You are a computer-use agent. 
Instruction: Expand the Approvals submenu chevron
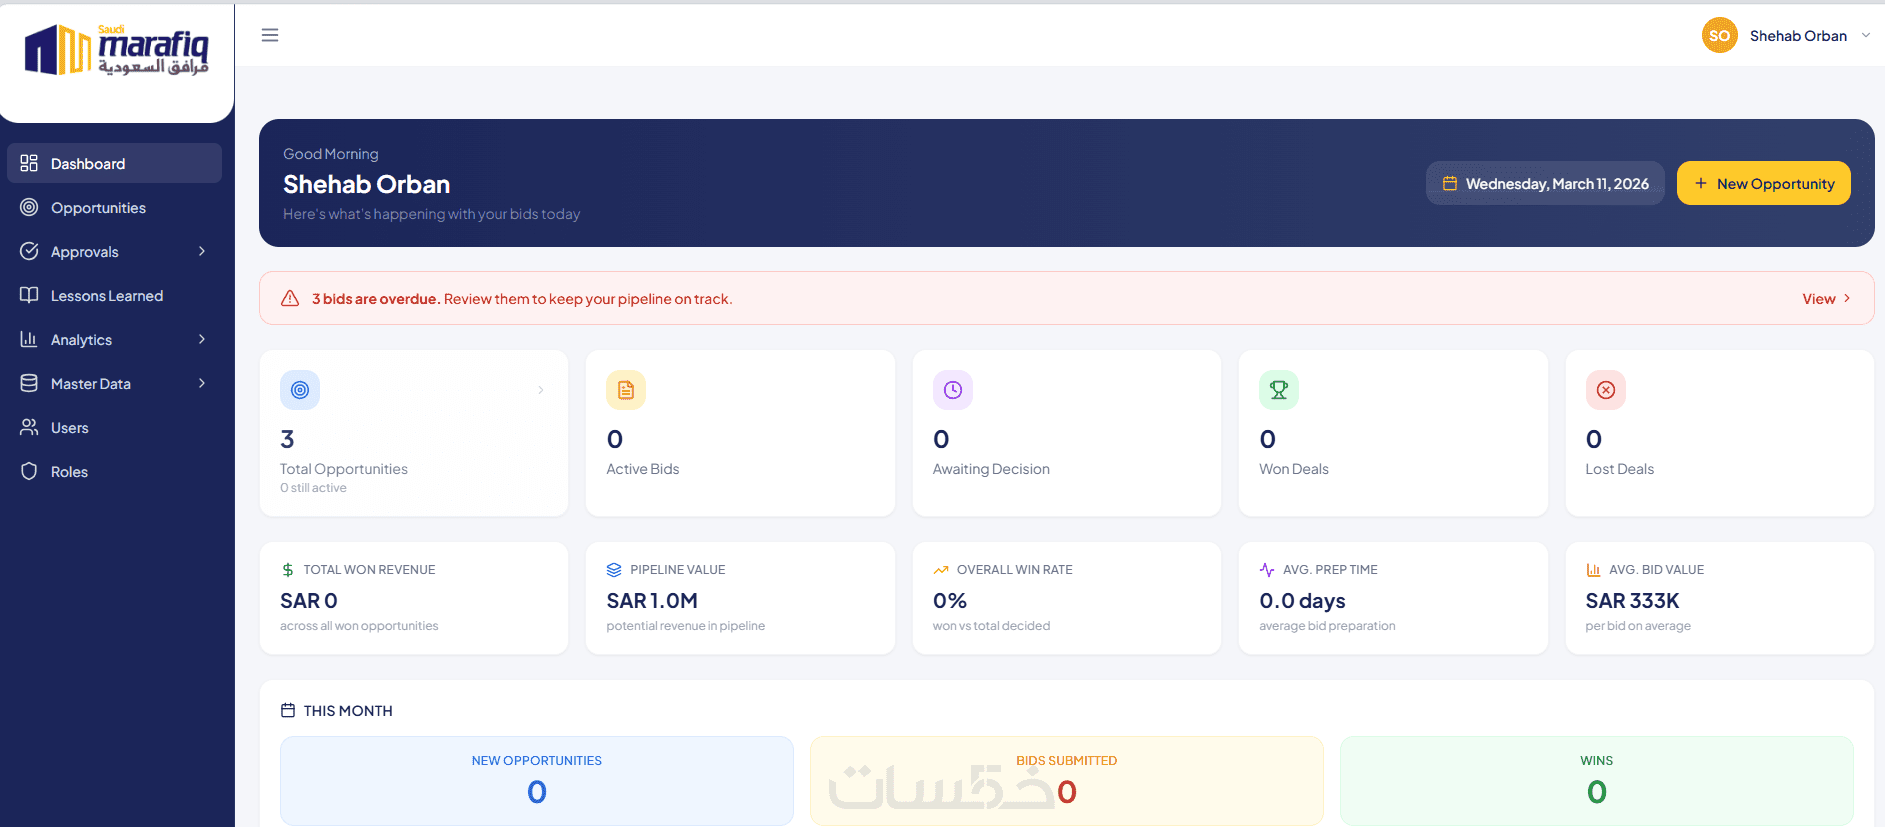(202, 251)
